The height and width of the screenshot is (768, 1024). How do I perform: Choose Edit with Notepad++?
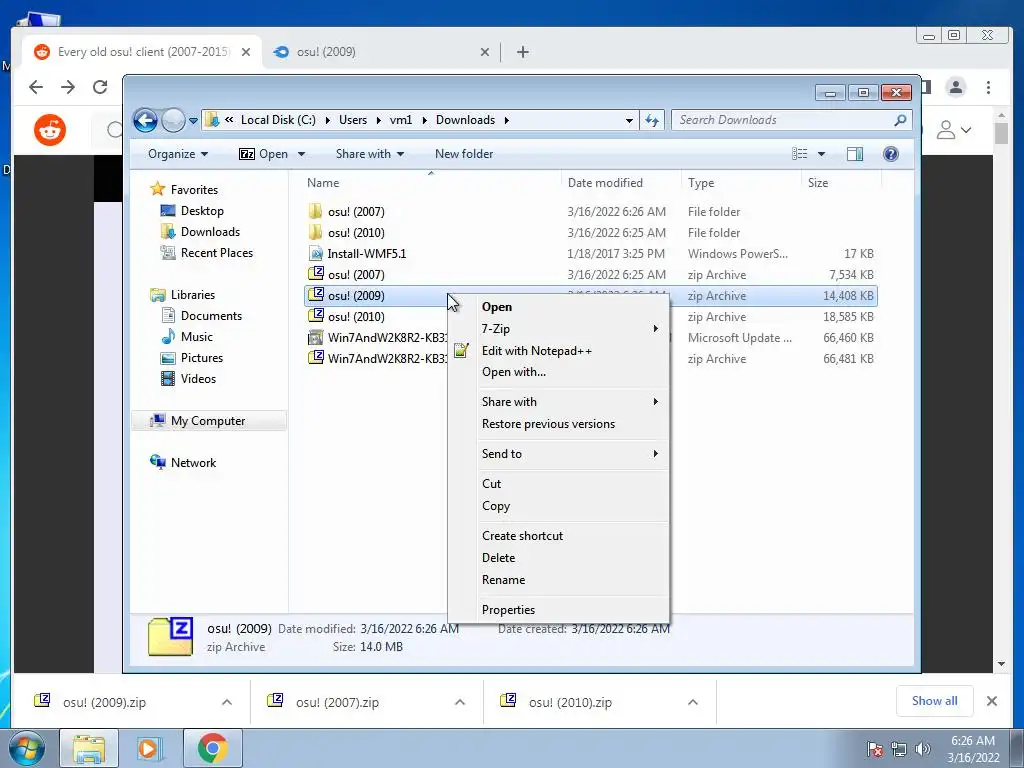[558, 351]
